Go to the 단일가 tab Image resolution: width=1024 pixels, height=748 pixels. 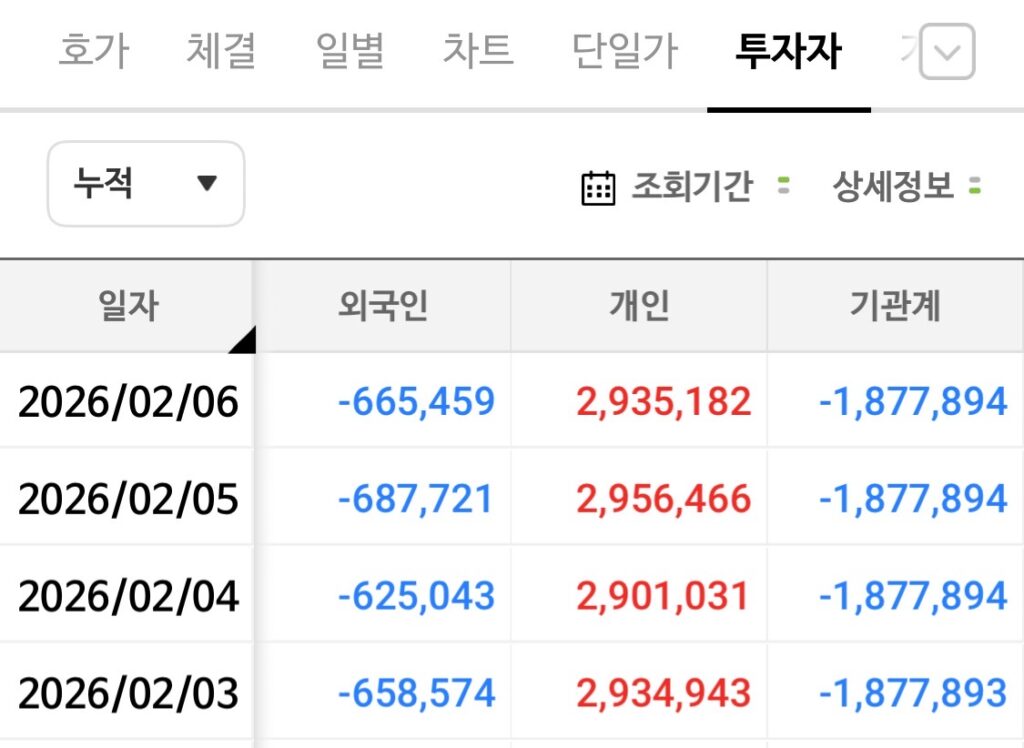click(625, 51)
